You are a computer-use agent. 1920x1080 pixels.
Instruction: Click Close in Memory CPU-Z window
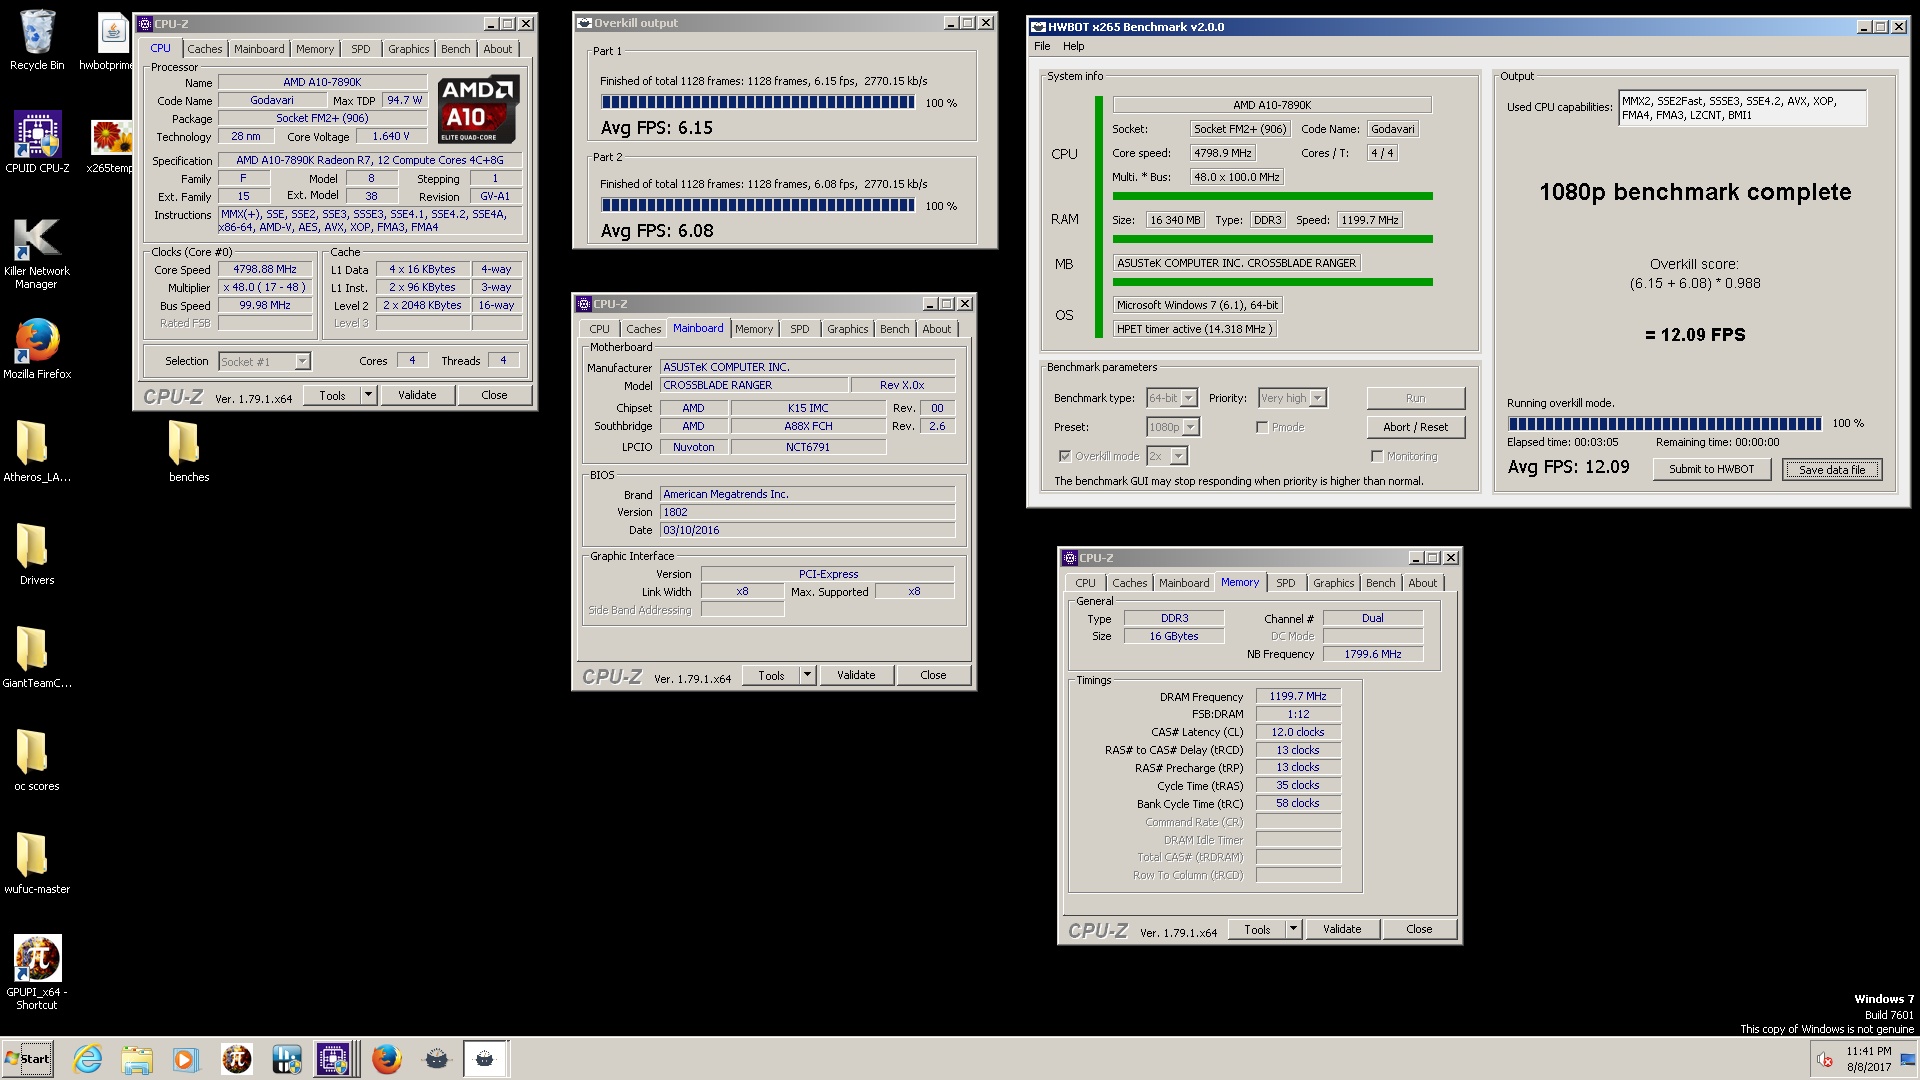point(1419,929)
